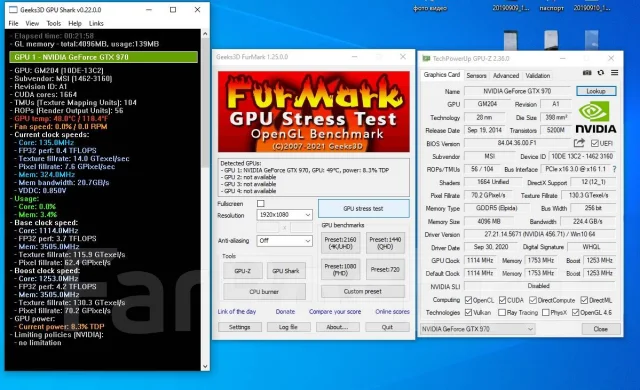Image resolution: width=640 pixels, height=390 pixels.
Task: Launch GPU Shark from FurMark tools
Action: coord(286,271)
